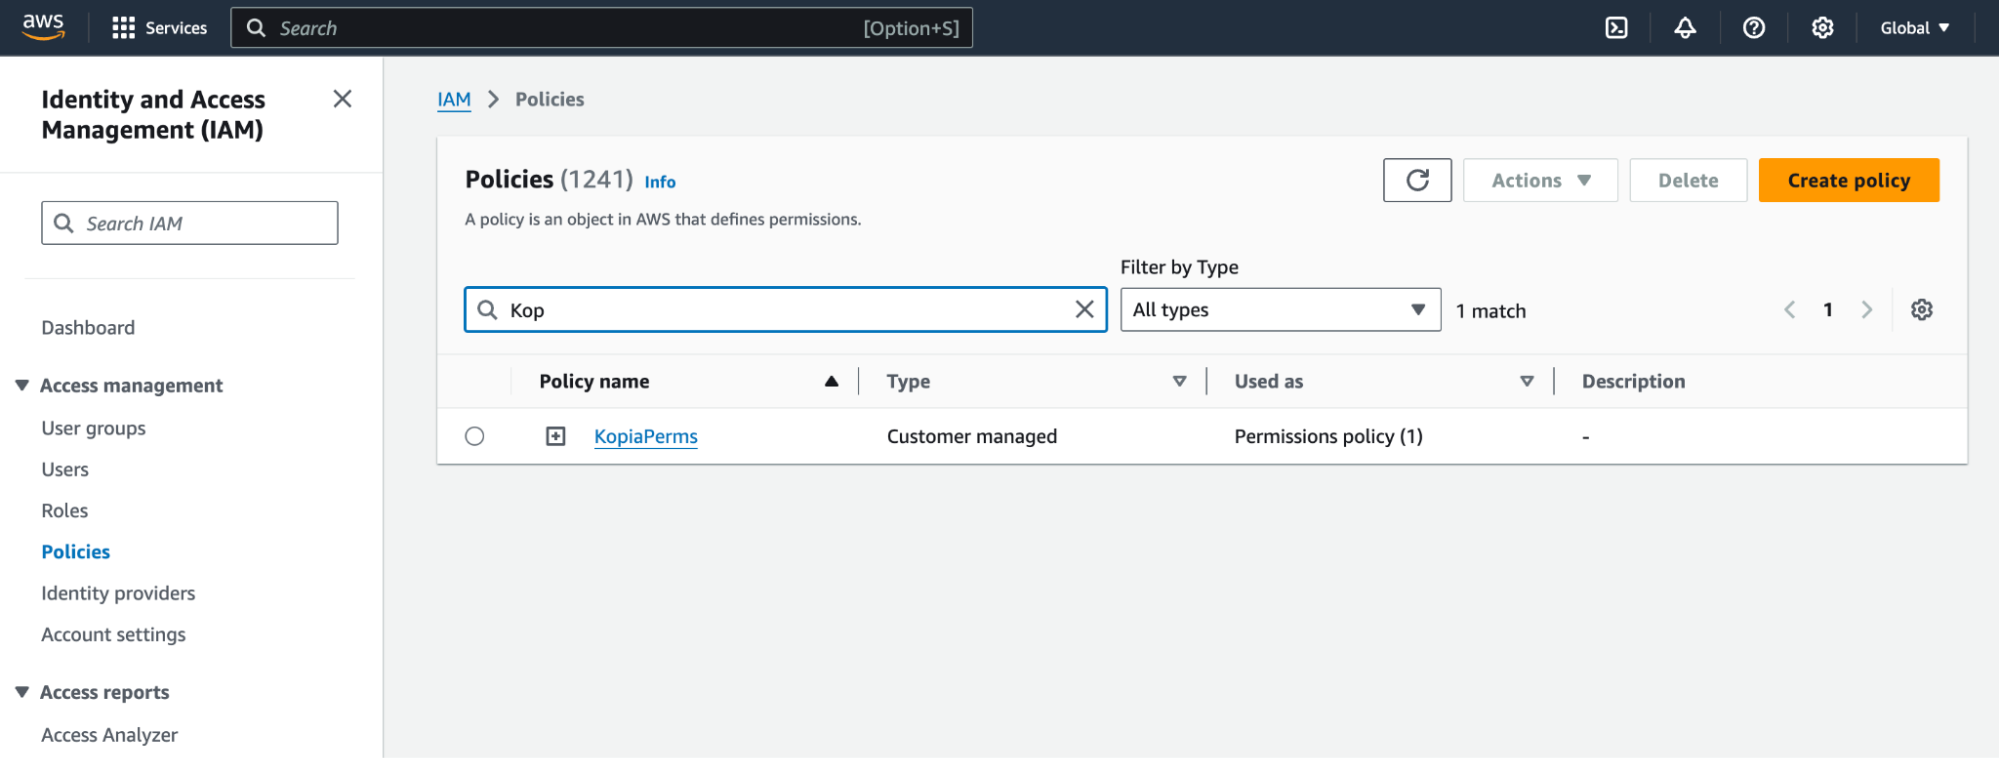Click the Description column header
The width and height of the screenshot is (1999, 759).
point(1633,381)
